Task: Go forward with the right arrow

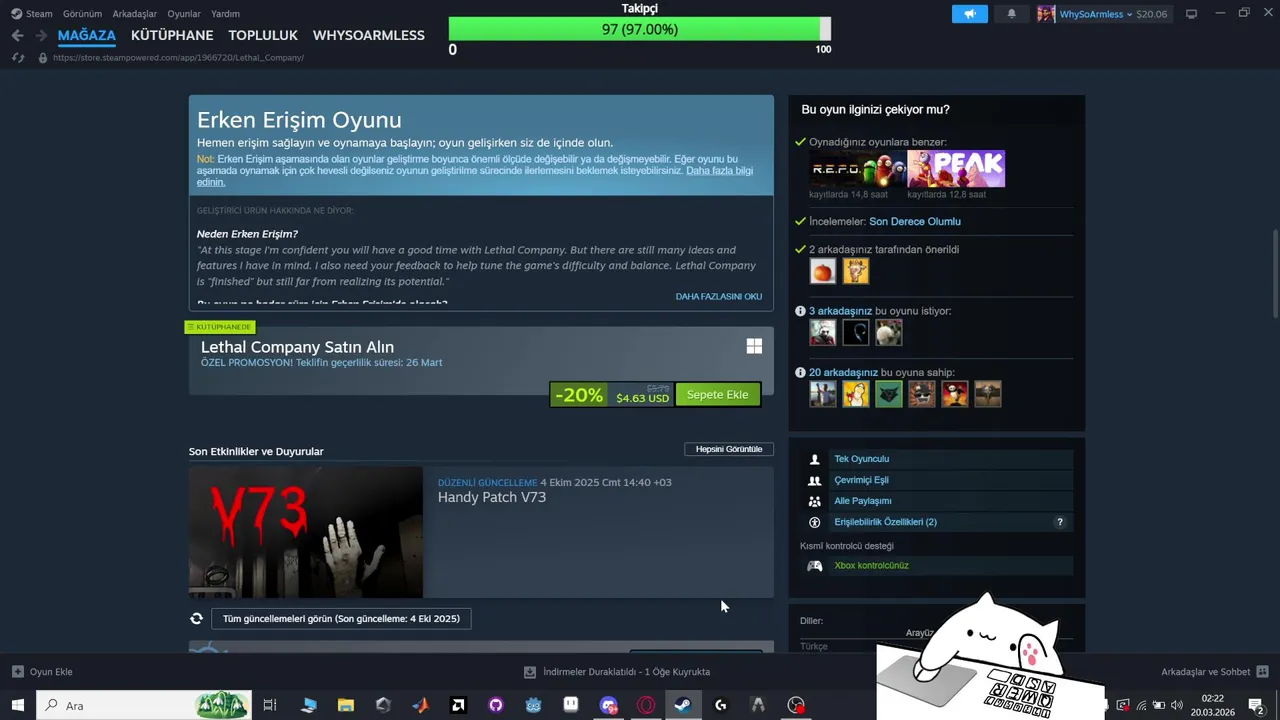Action: (x=41, y=35)
